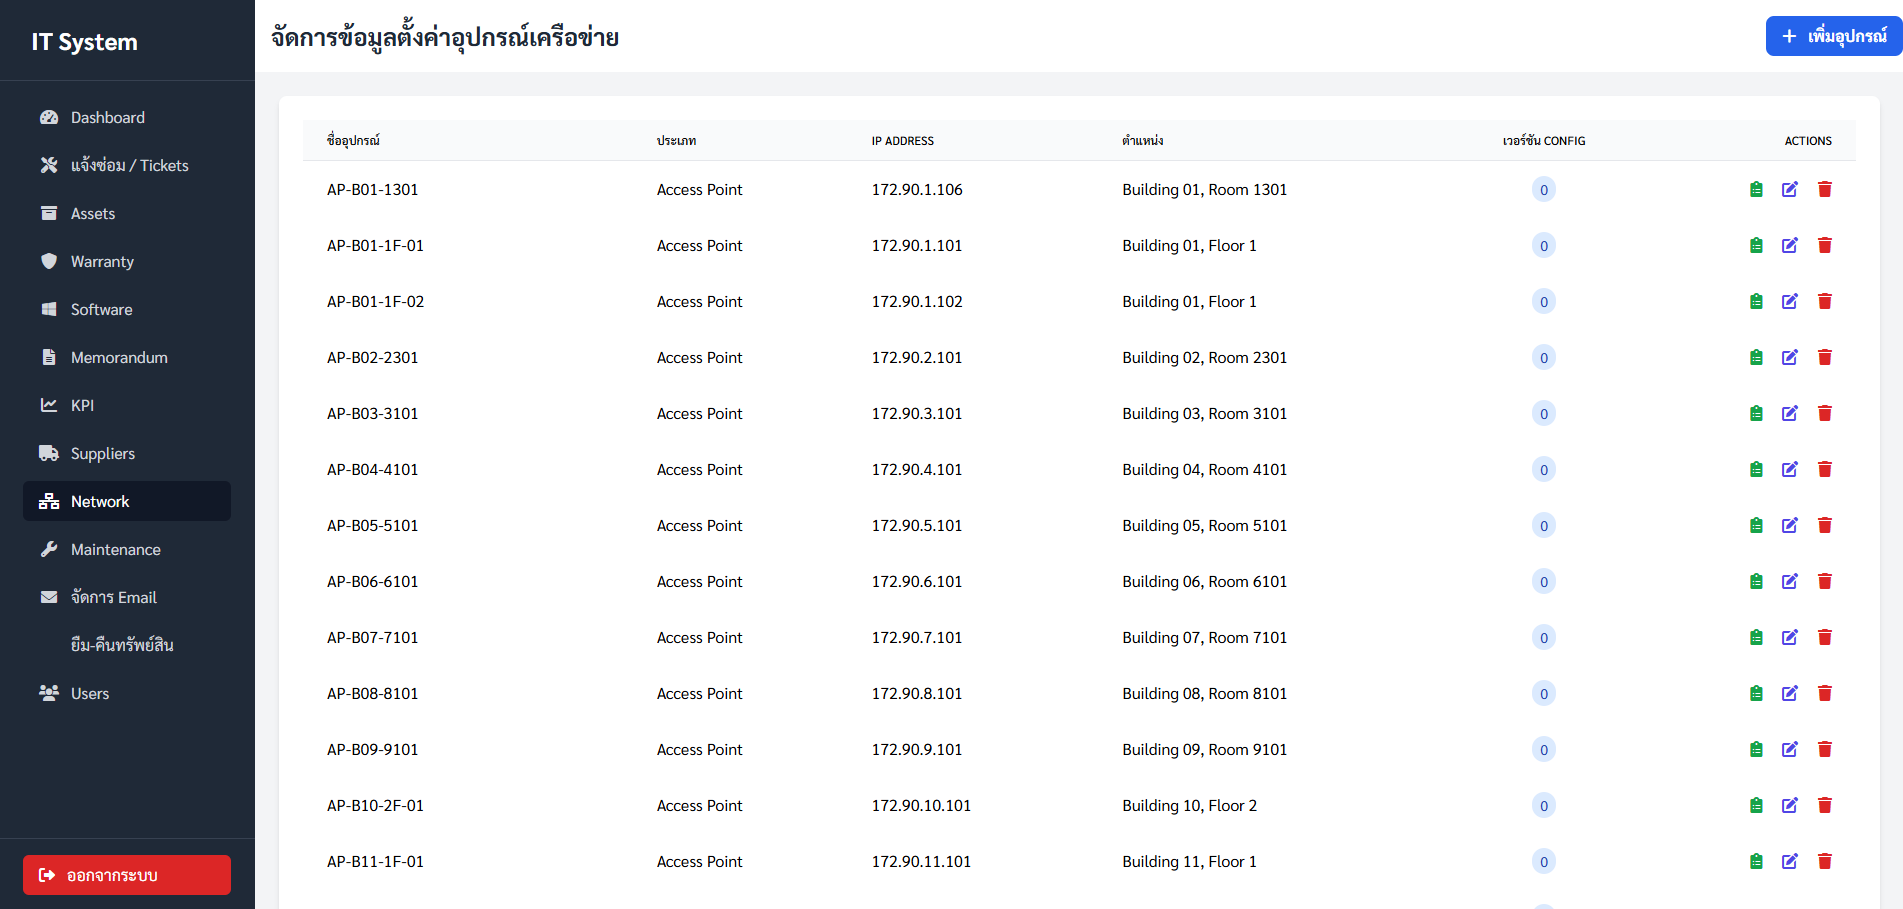Viewport: 1903px width, 909px height.
Task: Delete the AP-B01-1301 device
Action: [x=1825, y=189]
